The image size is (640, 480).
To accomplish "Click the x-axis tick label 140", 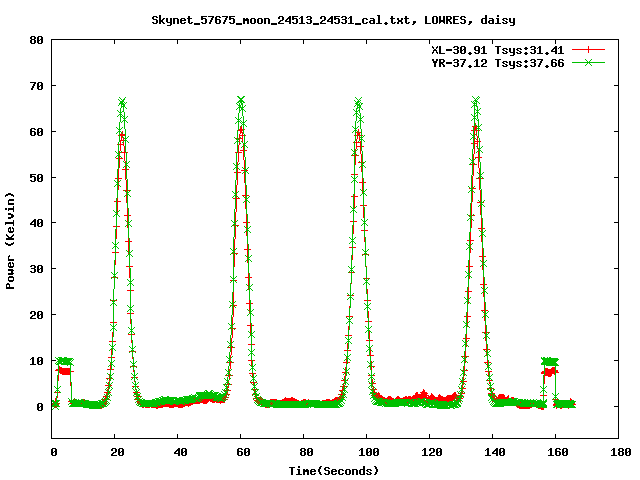I will 495,452.
